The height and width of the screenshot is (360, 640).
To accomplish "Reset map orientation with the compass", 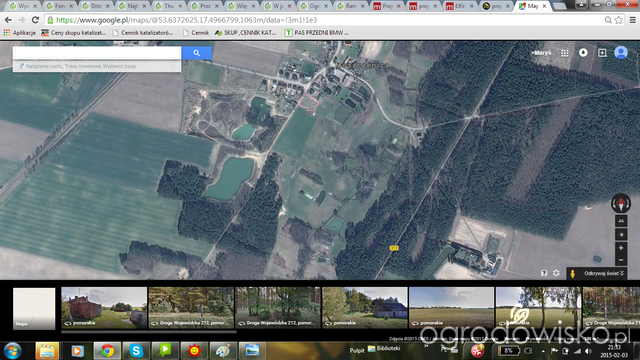I will pos(621,203).
